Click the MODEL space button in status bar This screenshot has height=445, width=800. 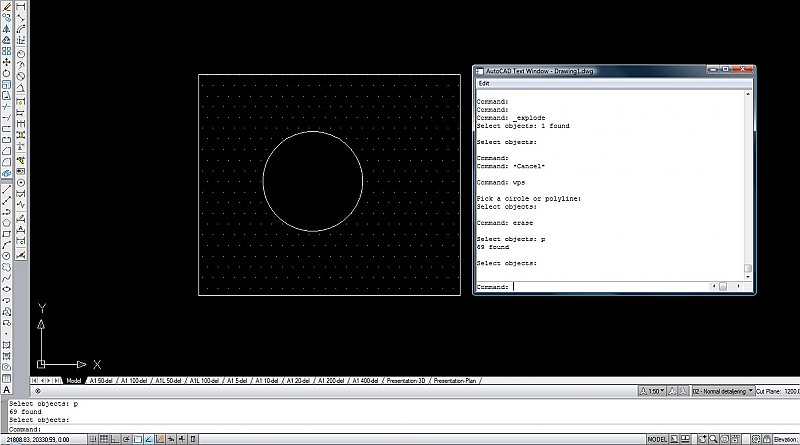click(x=657, y=439)
